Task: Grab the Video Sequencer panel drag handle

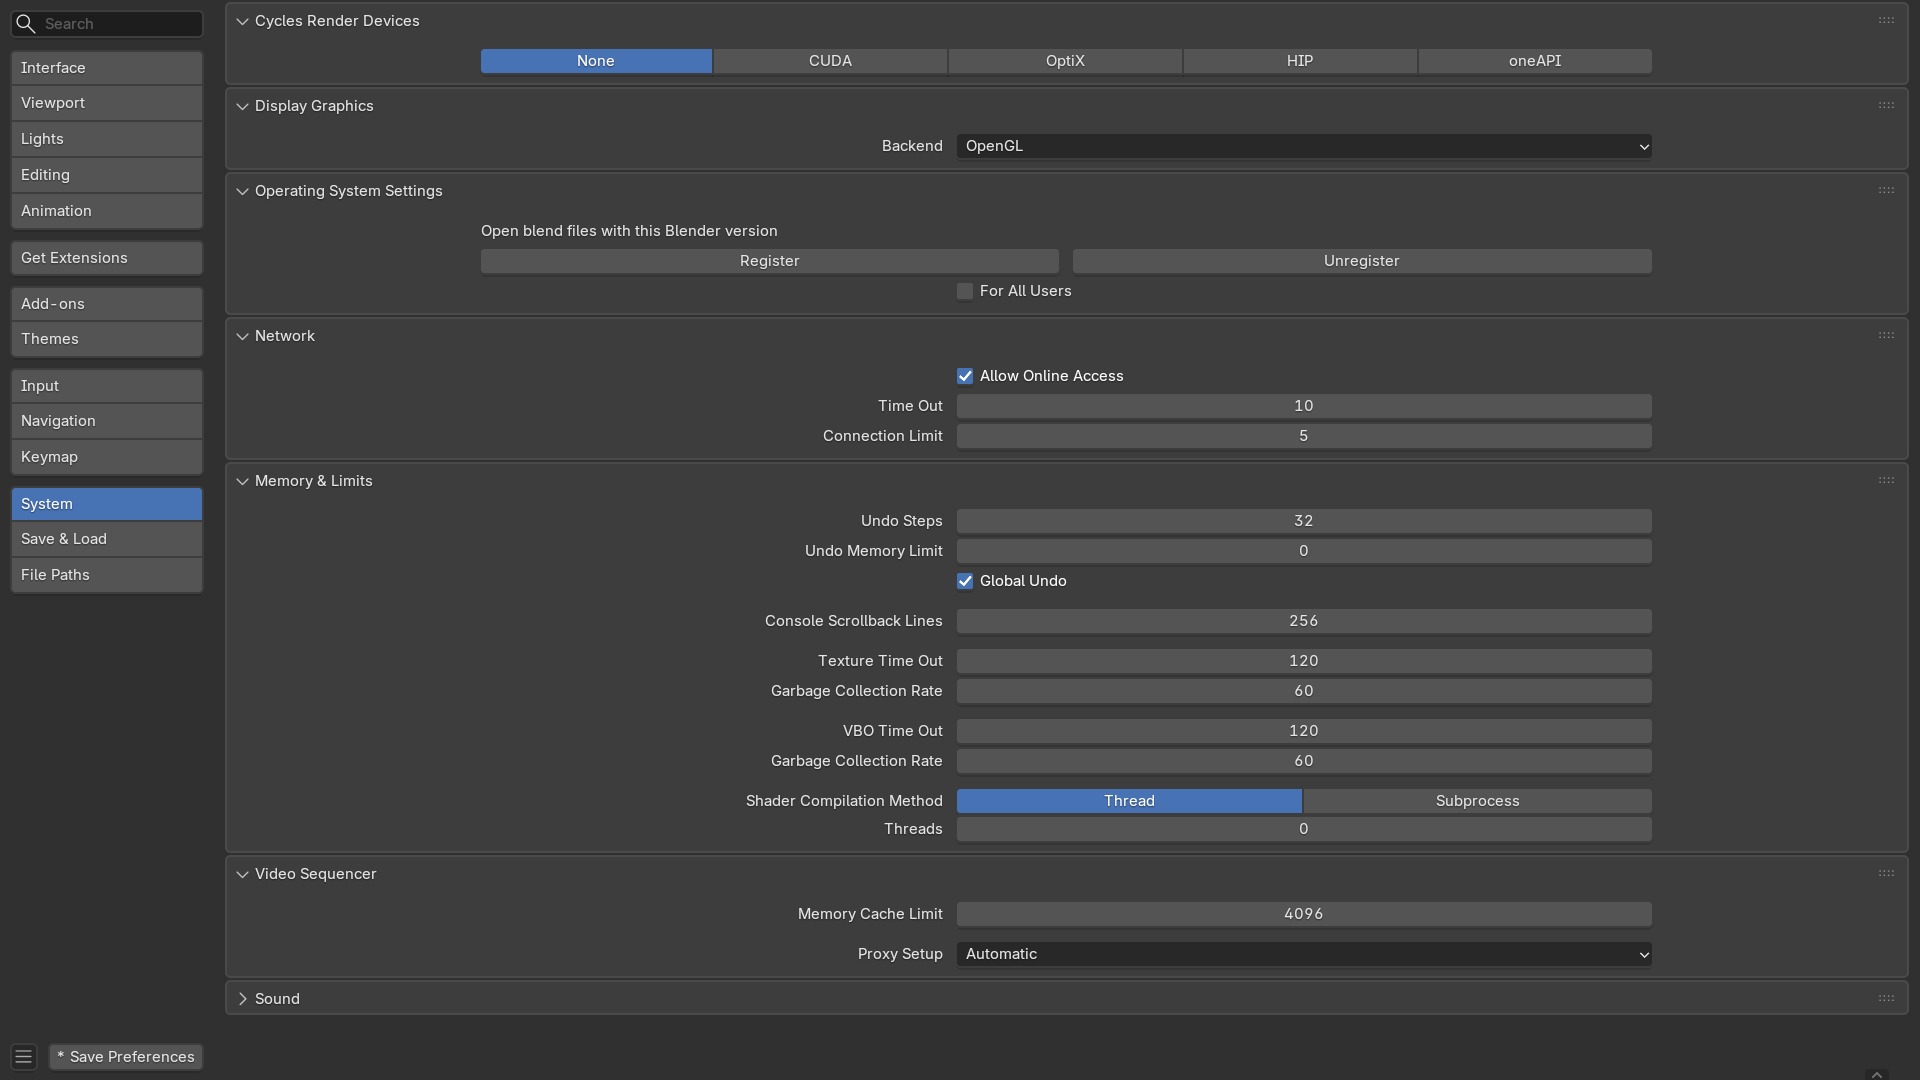Action: click(x=1886, y=874)
